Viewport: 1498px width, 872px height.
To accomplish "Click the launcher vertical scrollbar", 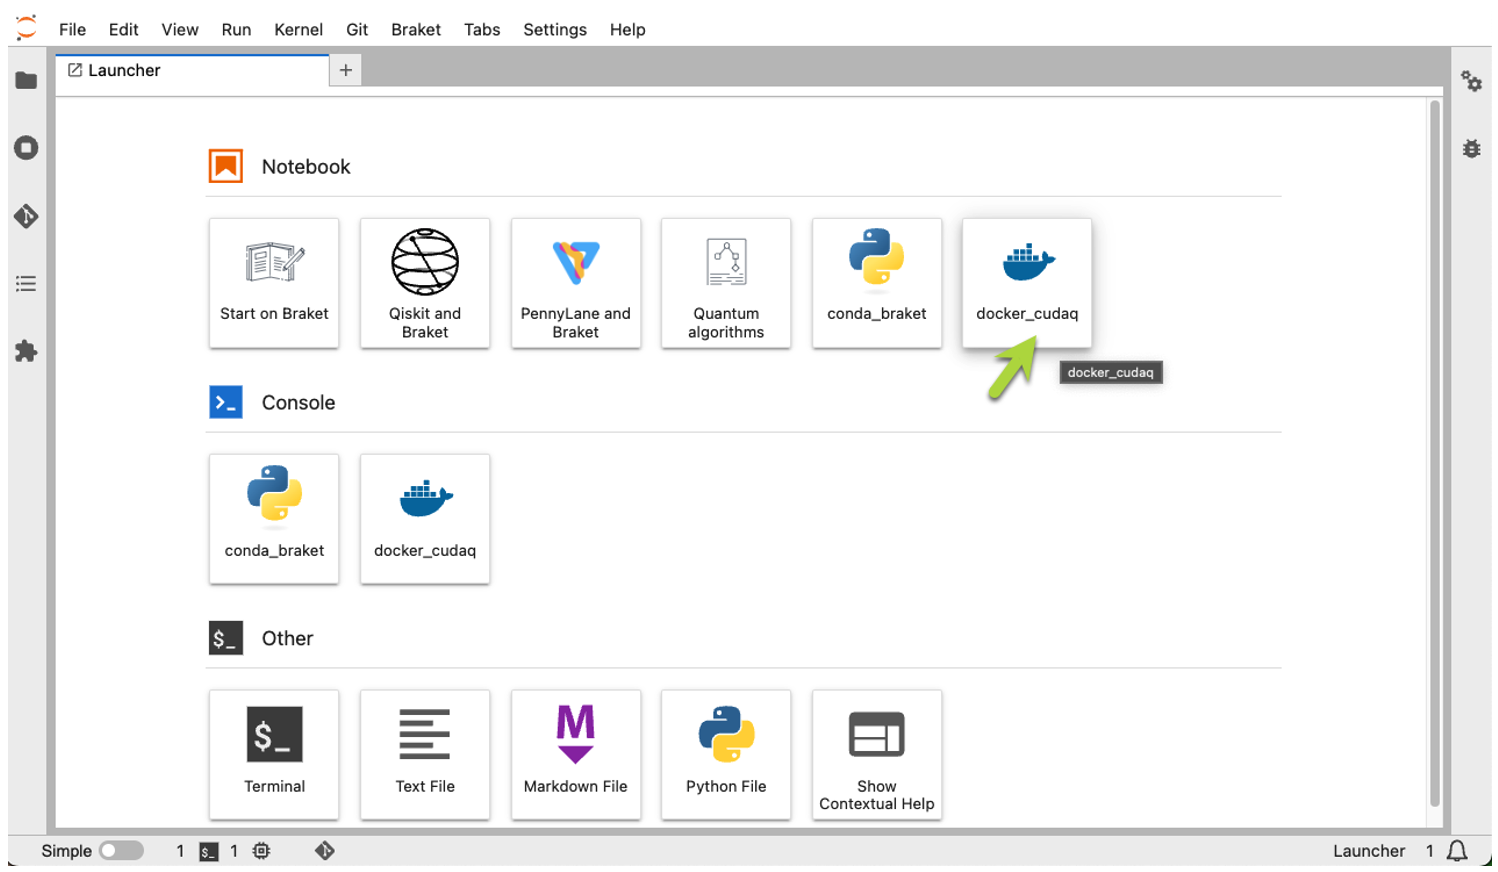I will 1435,453.
